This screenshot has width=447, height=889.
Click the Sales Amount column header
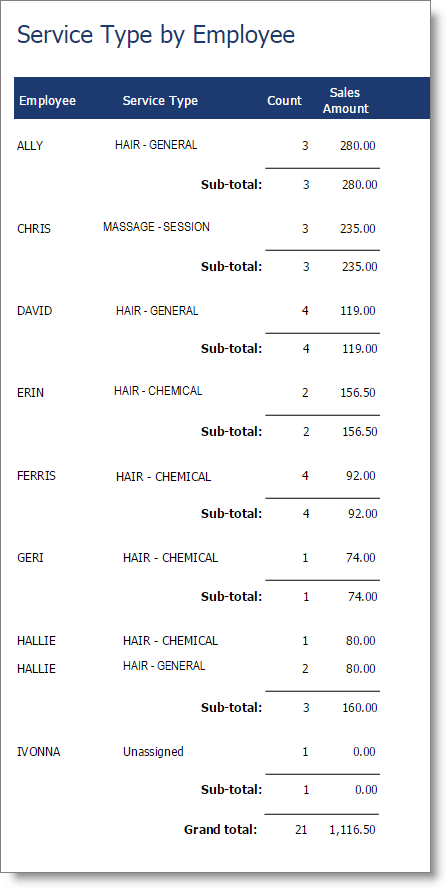click(x=345, y=100)
